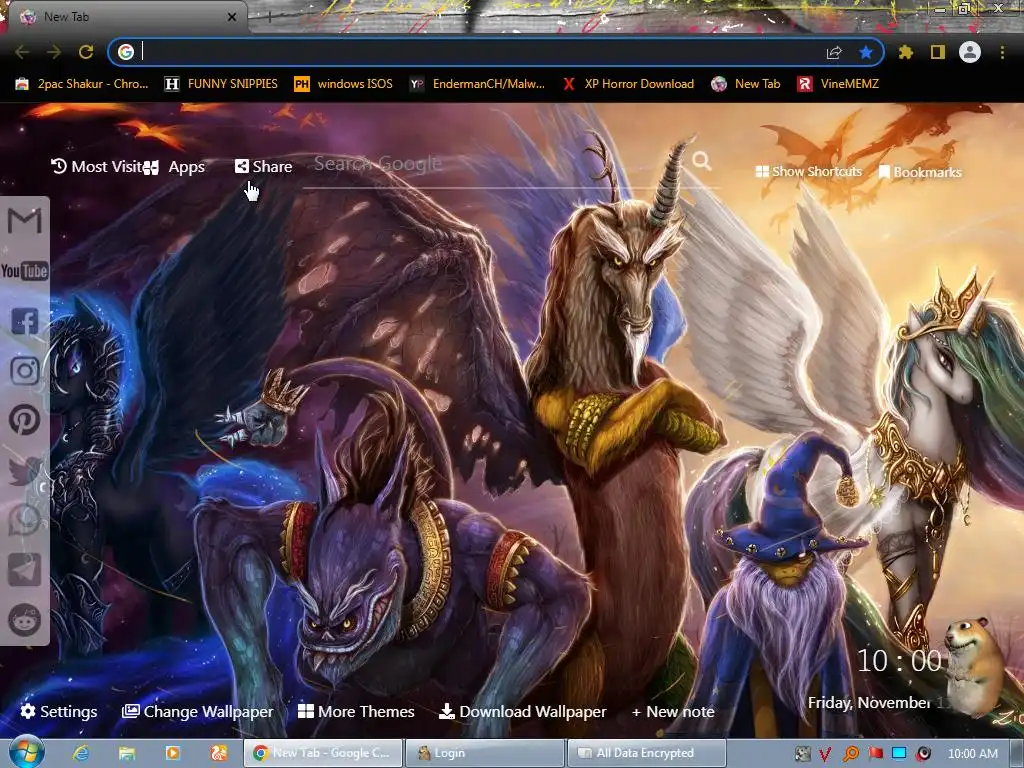Click Change Wallpaper
This screenshot has width=1024, height=768.
click(197, 711)
